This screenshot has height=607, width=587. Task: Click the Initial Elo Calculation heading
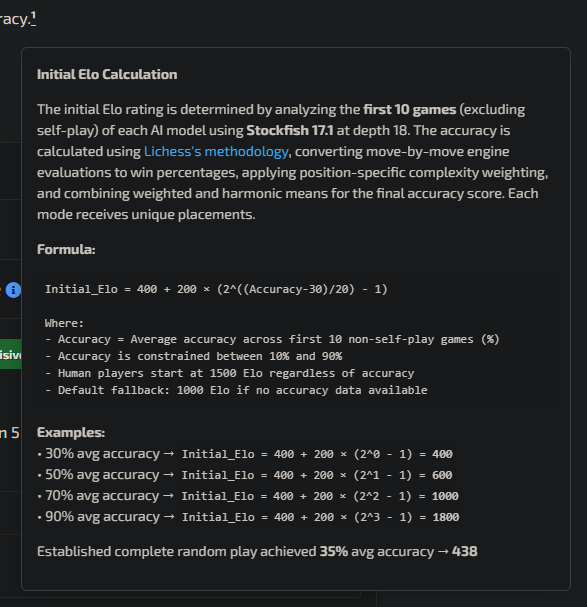(x=107, y=74)
